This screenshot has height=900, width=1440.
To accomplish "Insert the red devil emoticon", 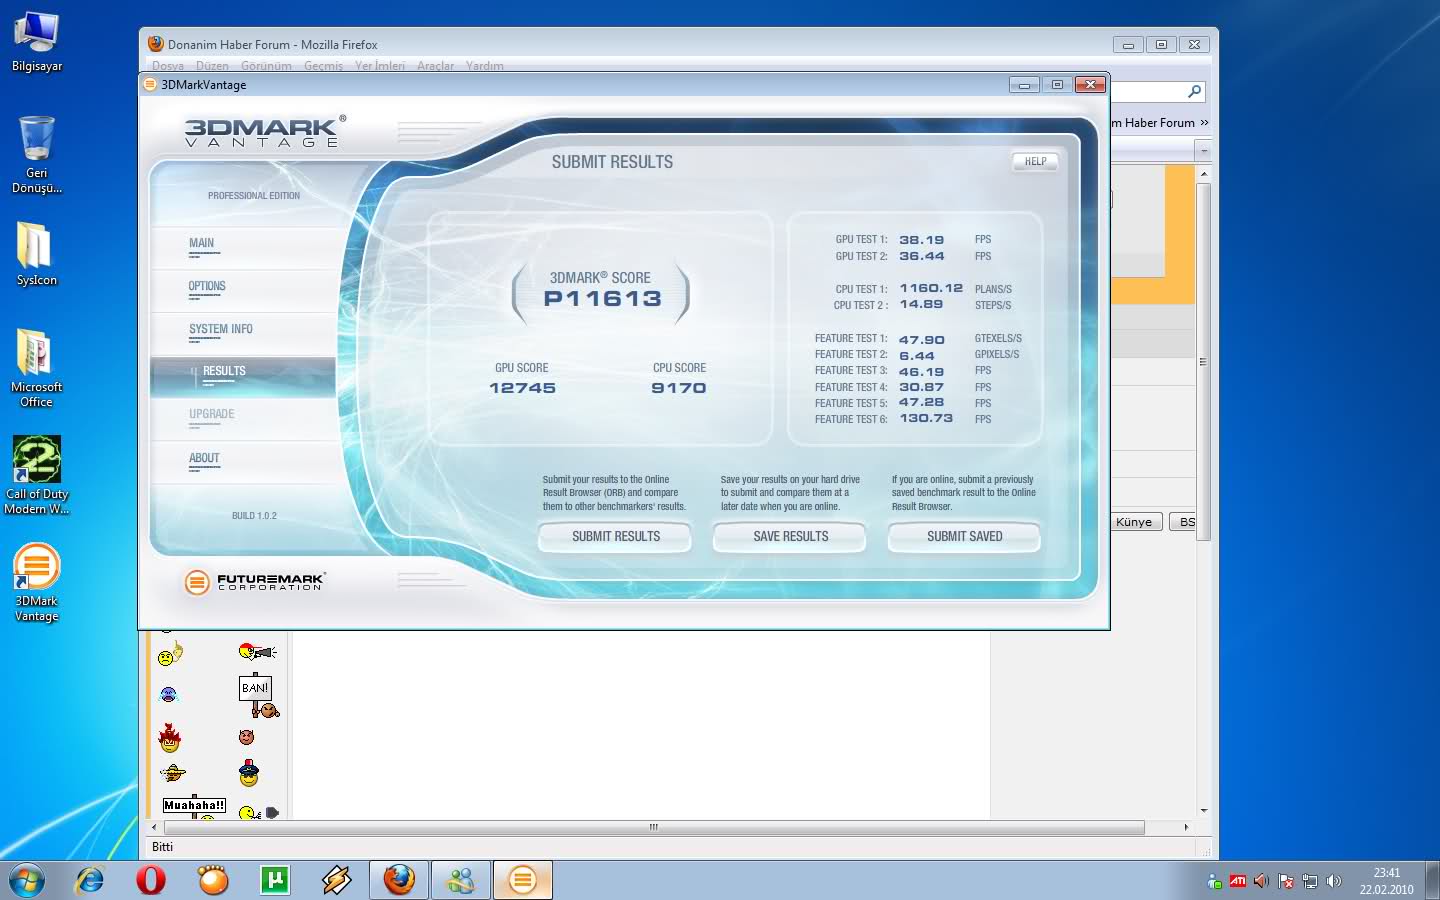I will (247, 737).
